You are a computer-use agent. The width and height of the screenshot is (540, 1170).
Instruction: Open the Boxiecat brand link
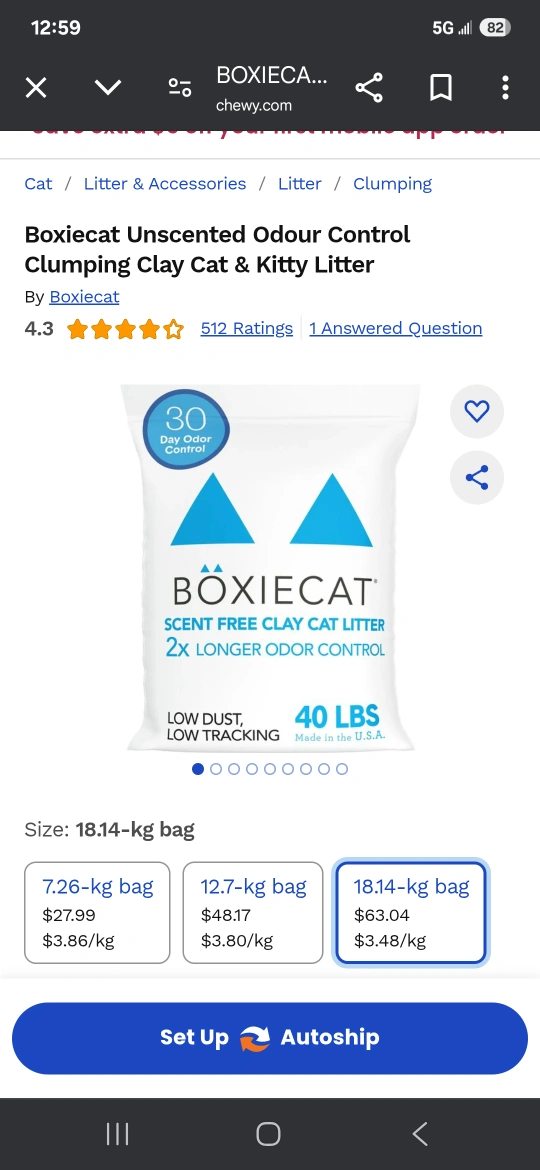coord(84,297)
